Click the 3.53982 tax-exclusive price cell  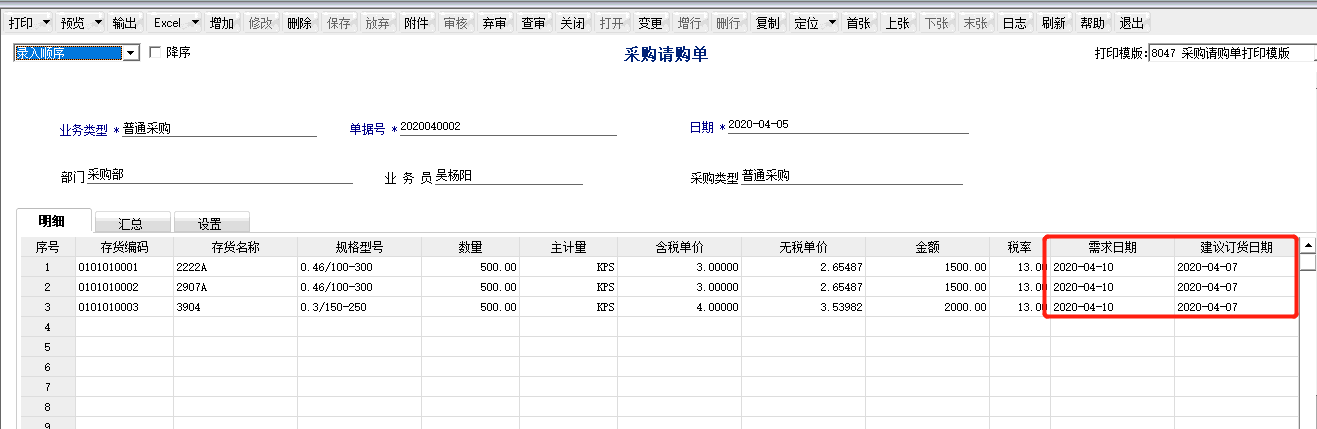coord(804,307)
